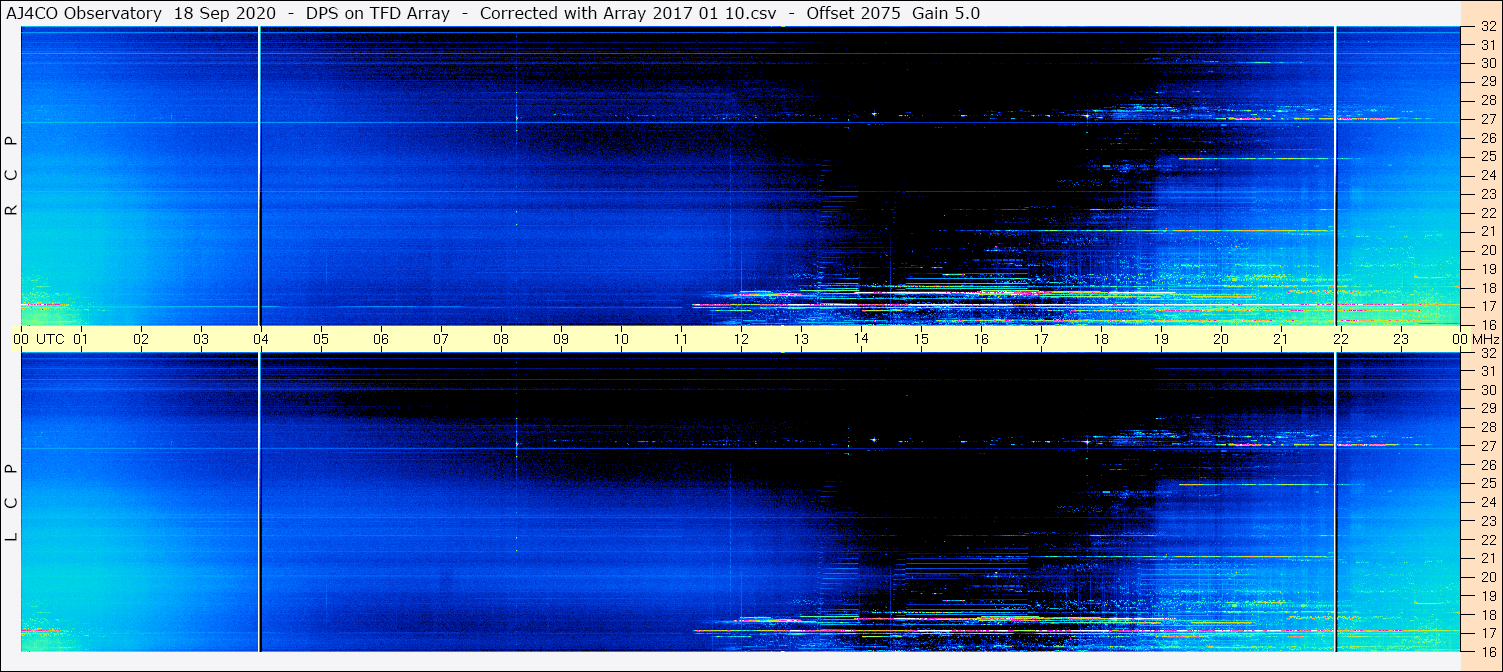Click the 13 hour axis label
This screenshot has width=1503, height=672.
pyautogui.click(x=801, y=339)
